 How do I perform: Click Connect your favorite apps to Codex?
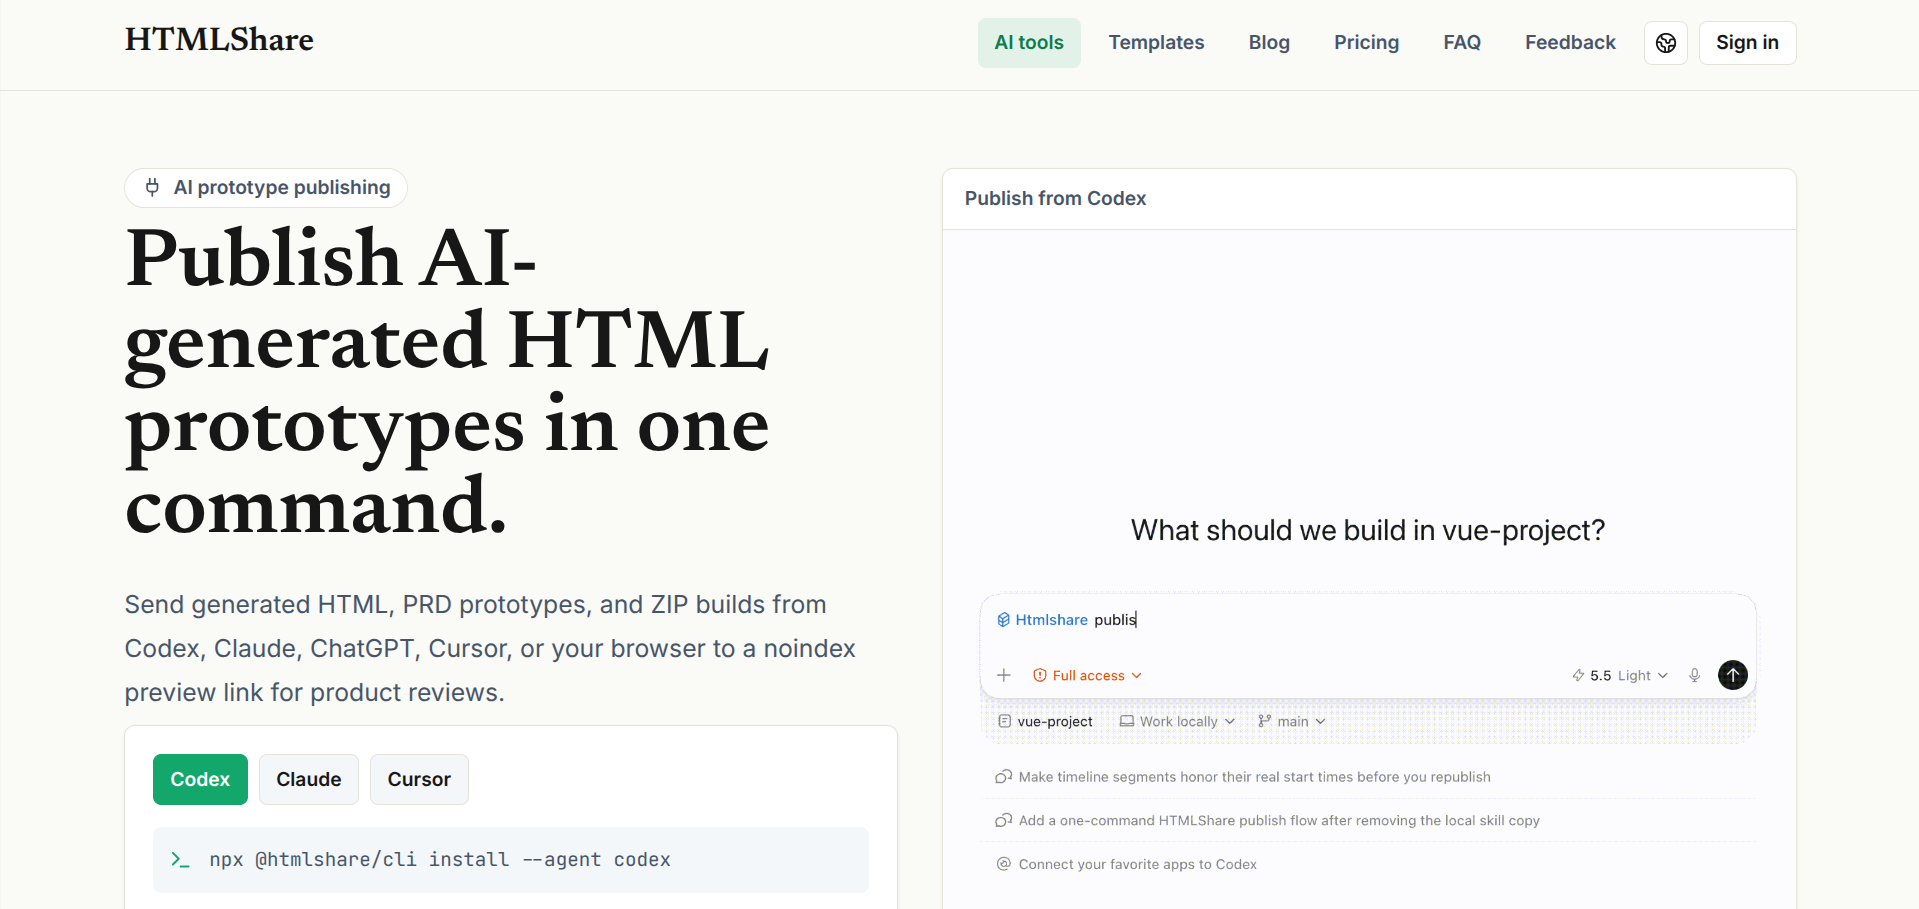[1137, 865]
